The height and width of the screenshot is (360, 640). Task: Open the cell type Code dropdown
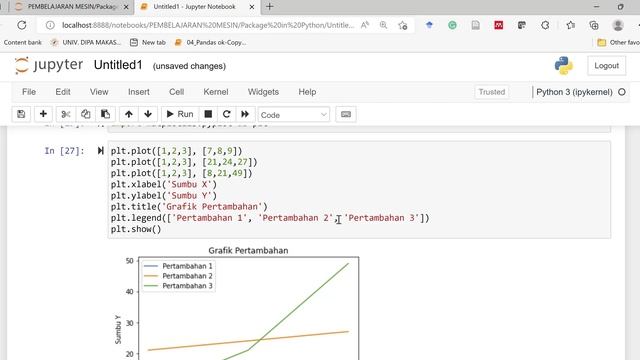coord(293,115)
